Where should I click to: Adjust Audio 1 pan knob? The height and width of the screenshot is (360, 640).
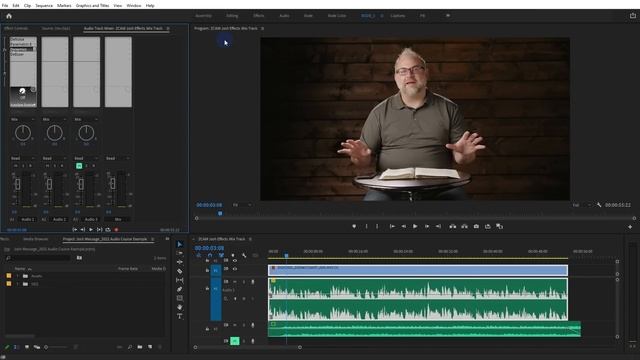pyautogui.click(x=23, y=133)
